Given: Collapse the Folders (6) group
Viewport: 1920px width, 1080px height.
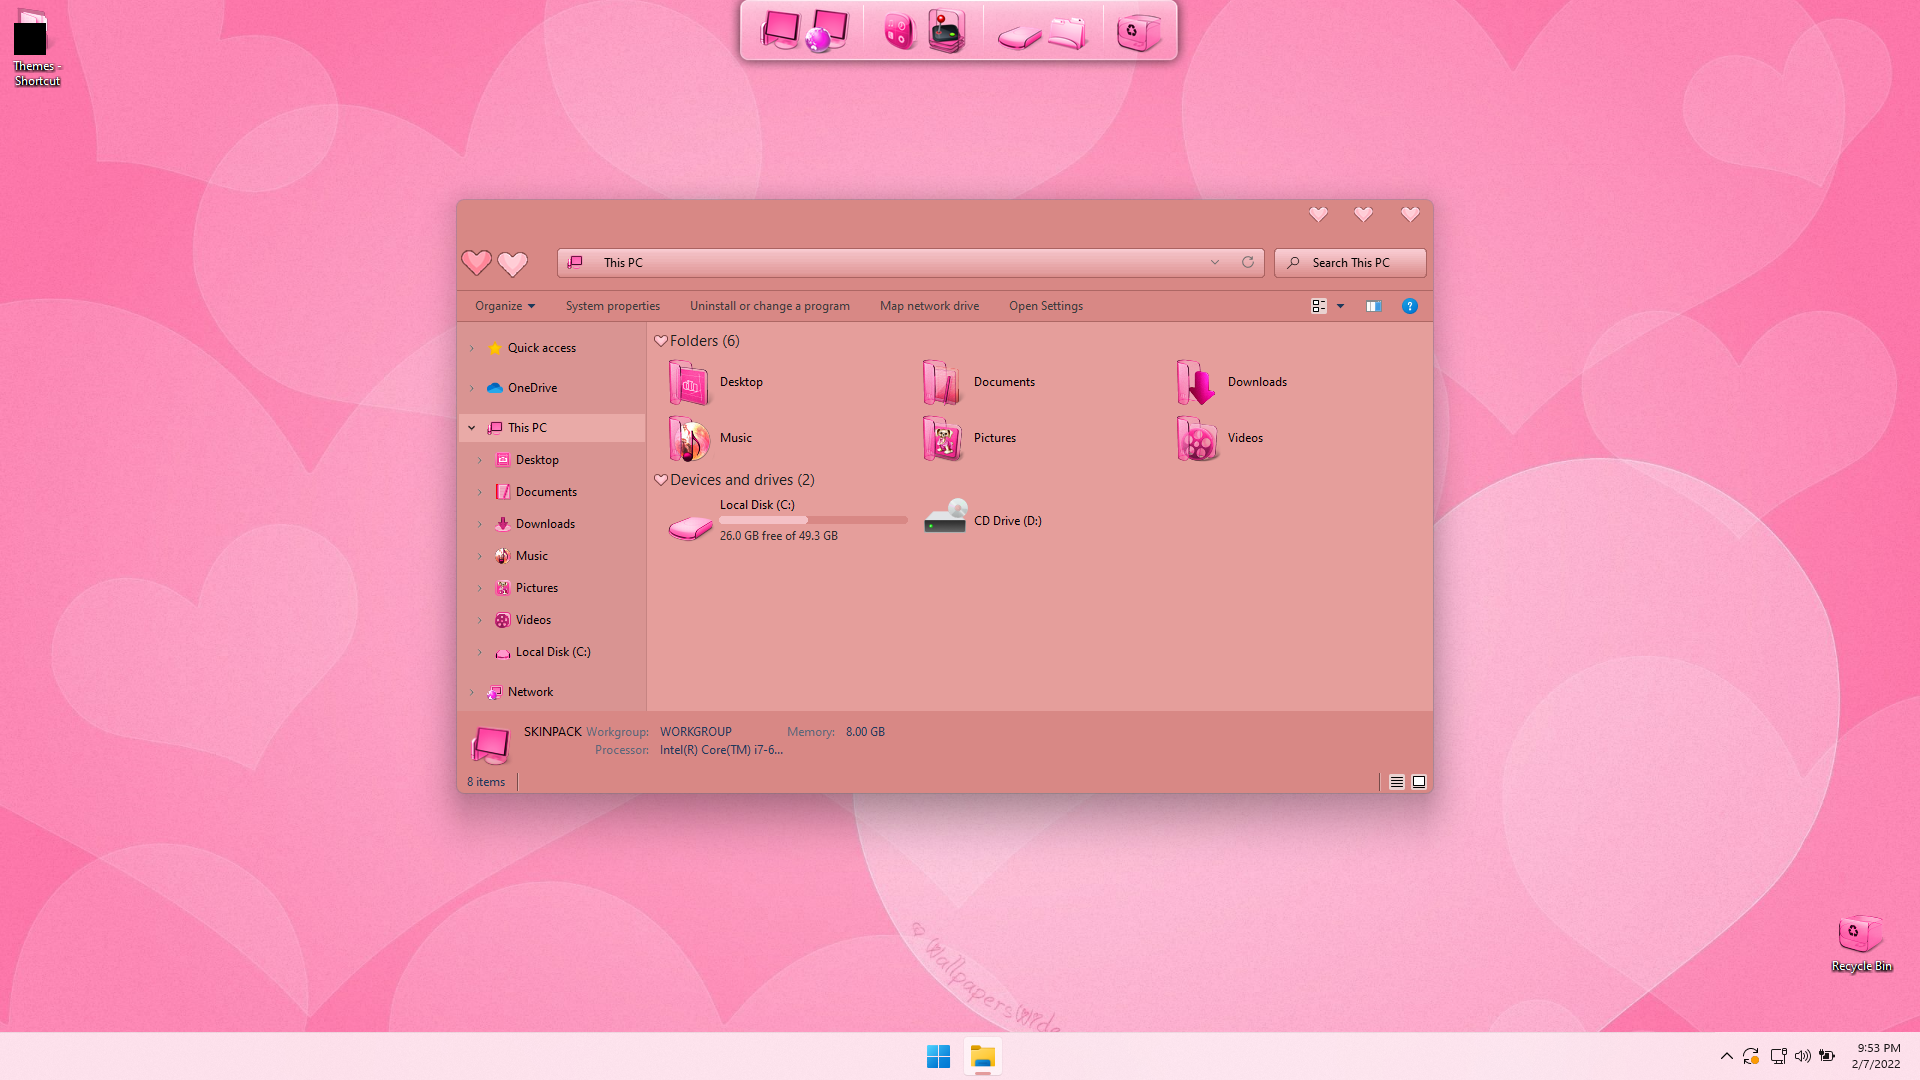Looking at the screenshot, I should pos(661,341).
